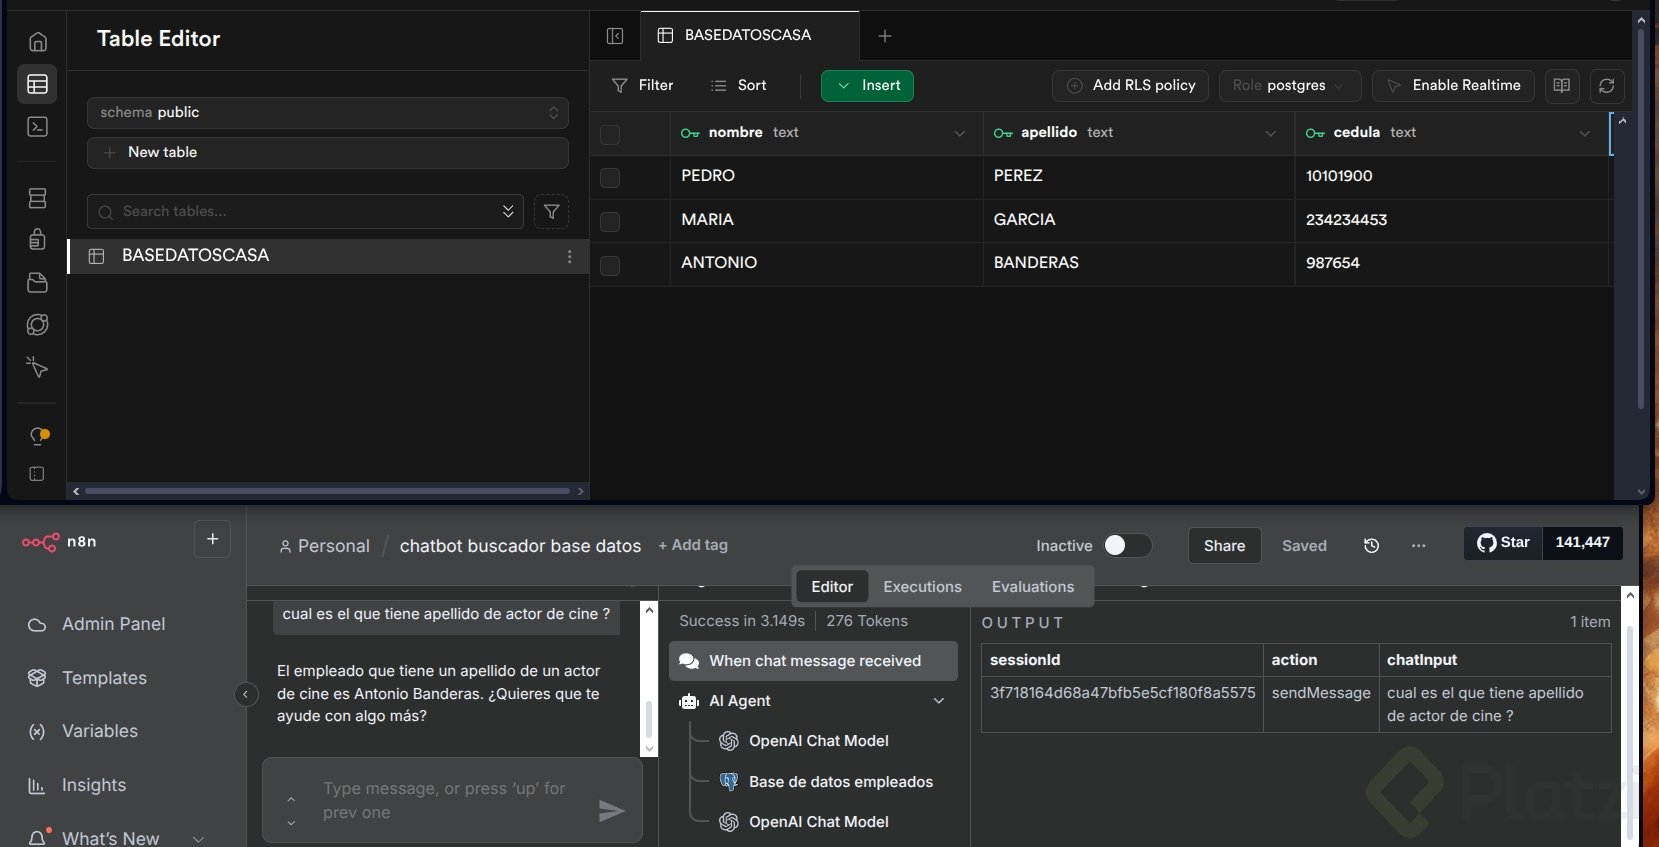Click the Home icon in sidebar
Viewport: 1659px width, 847px height.
pos(37,42)
